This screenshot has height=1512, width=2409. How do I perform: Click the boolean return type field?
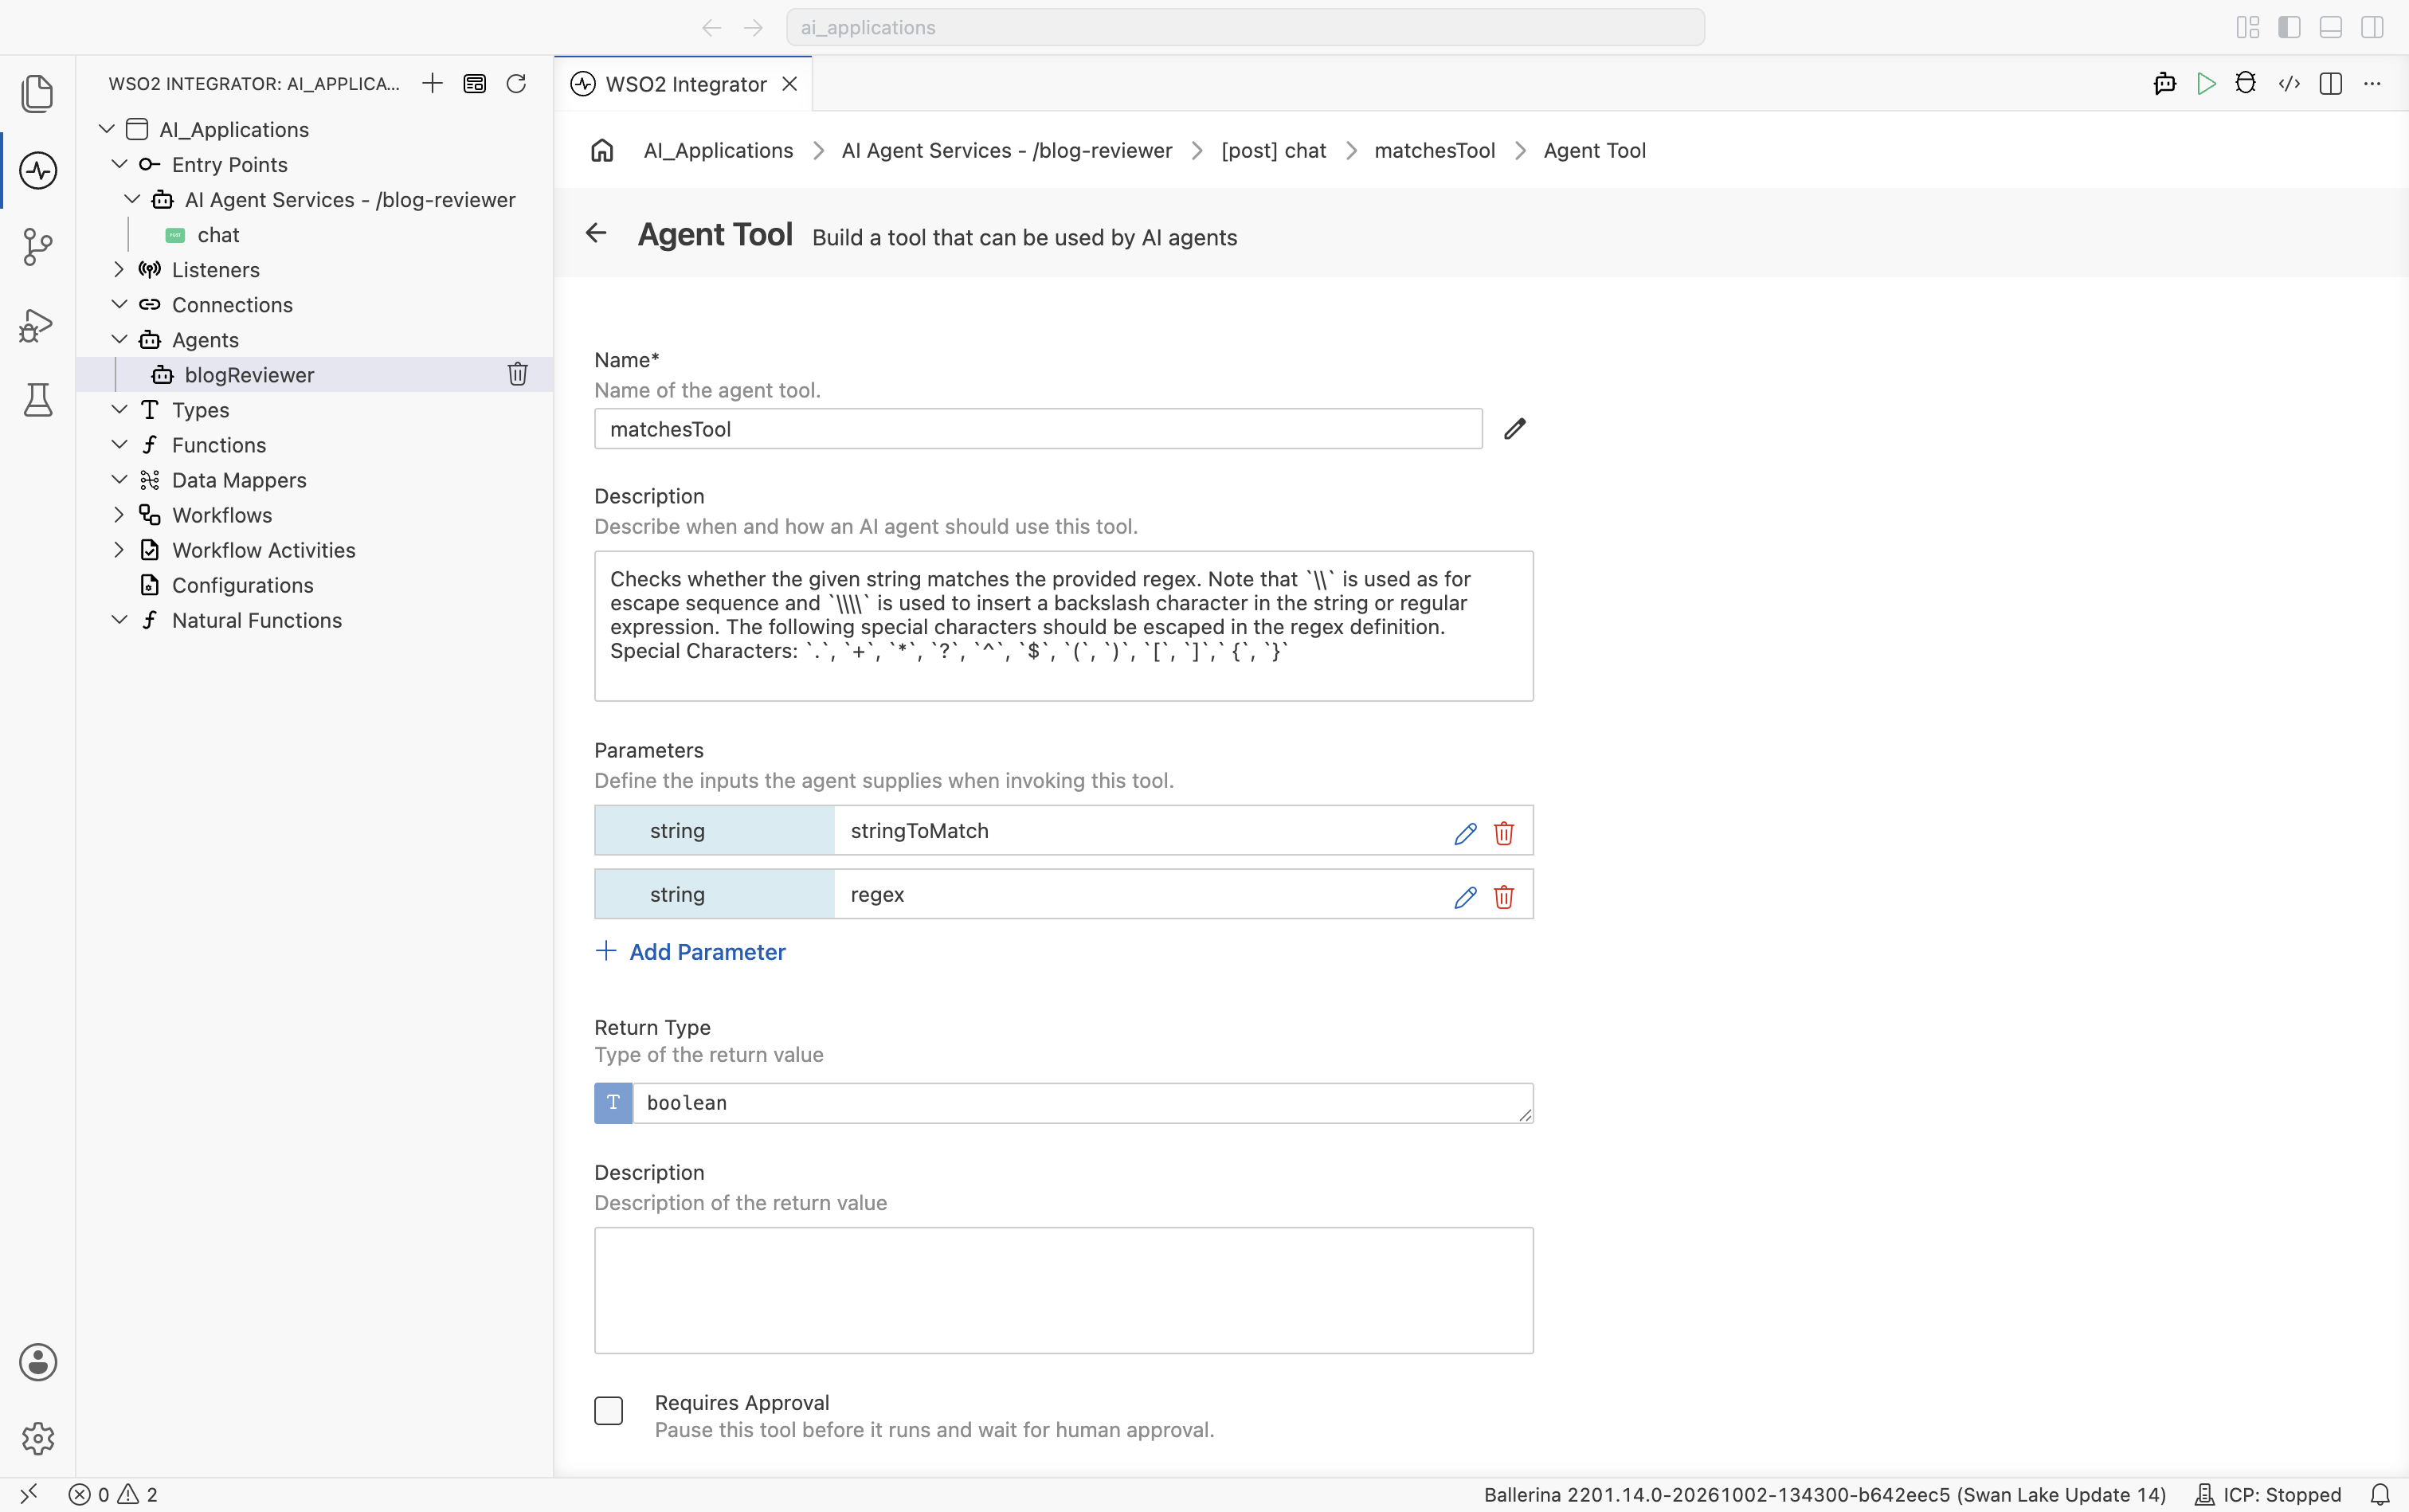[x=1083, y=1103]
